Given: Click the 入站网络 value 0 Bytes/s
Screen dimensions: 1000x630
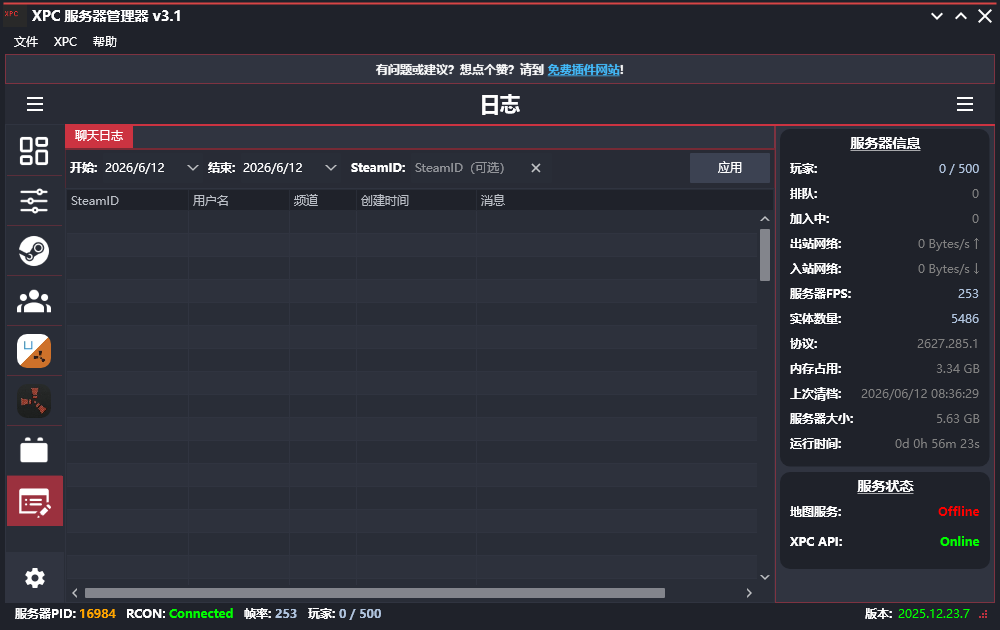Looking at the screenshot, I should click(948, 268).
